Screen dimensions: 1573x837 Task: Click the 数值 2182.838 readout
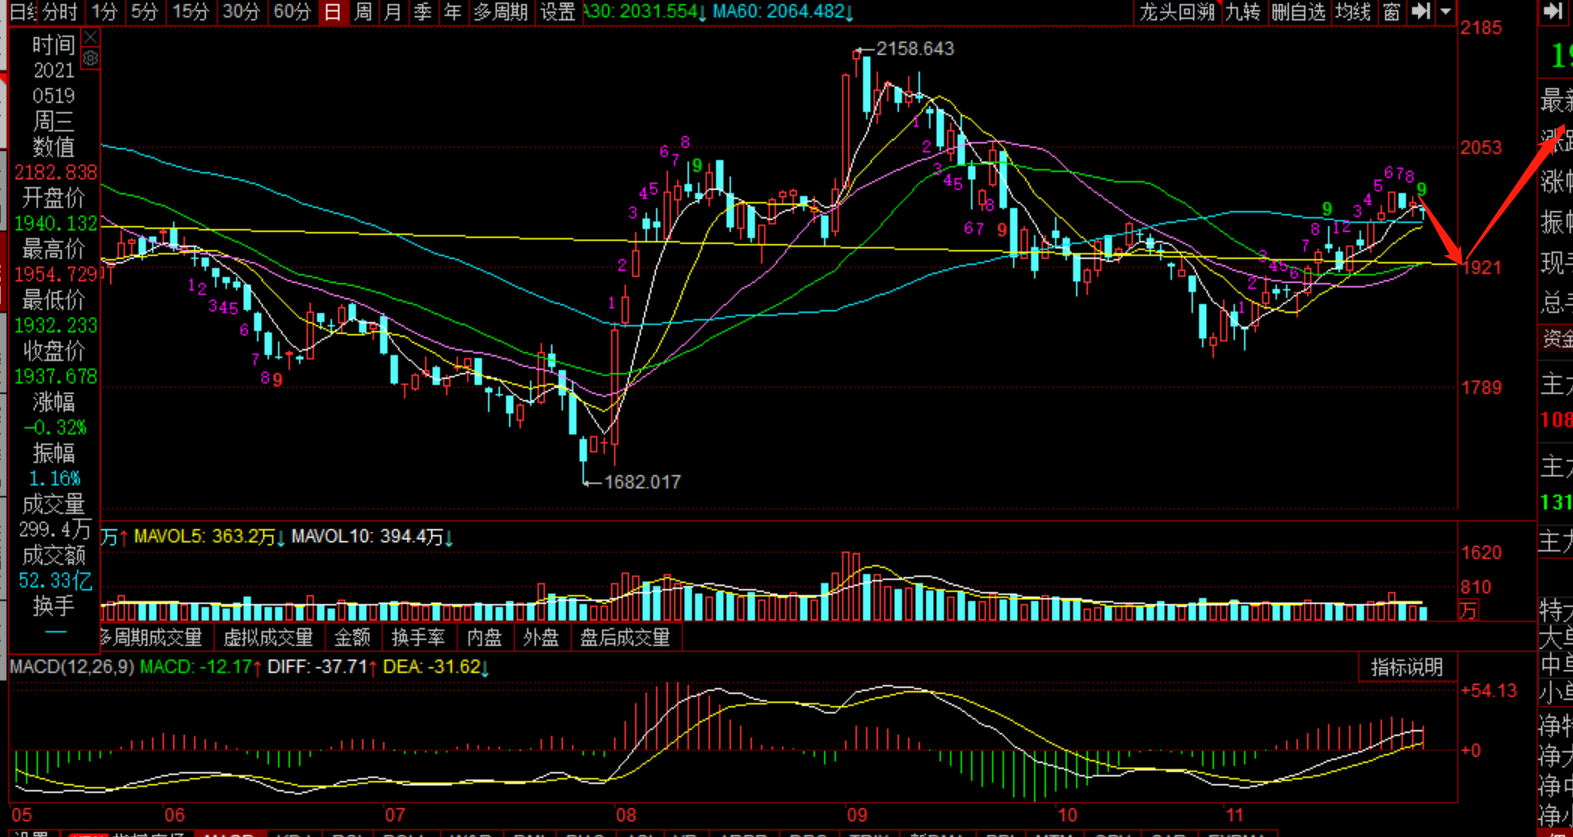pyautogui.click(x=55, y=173)
